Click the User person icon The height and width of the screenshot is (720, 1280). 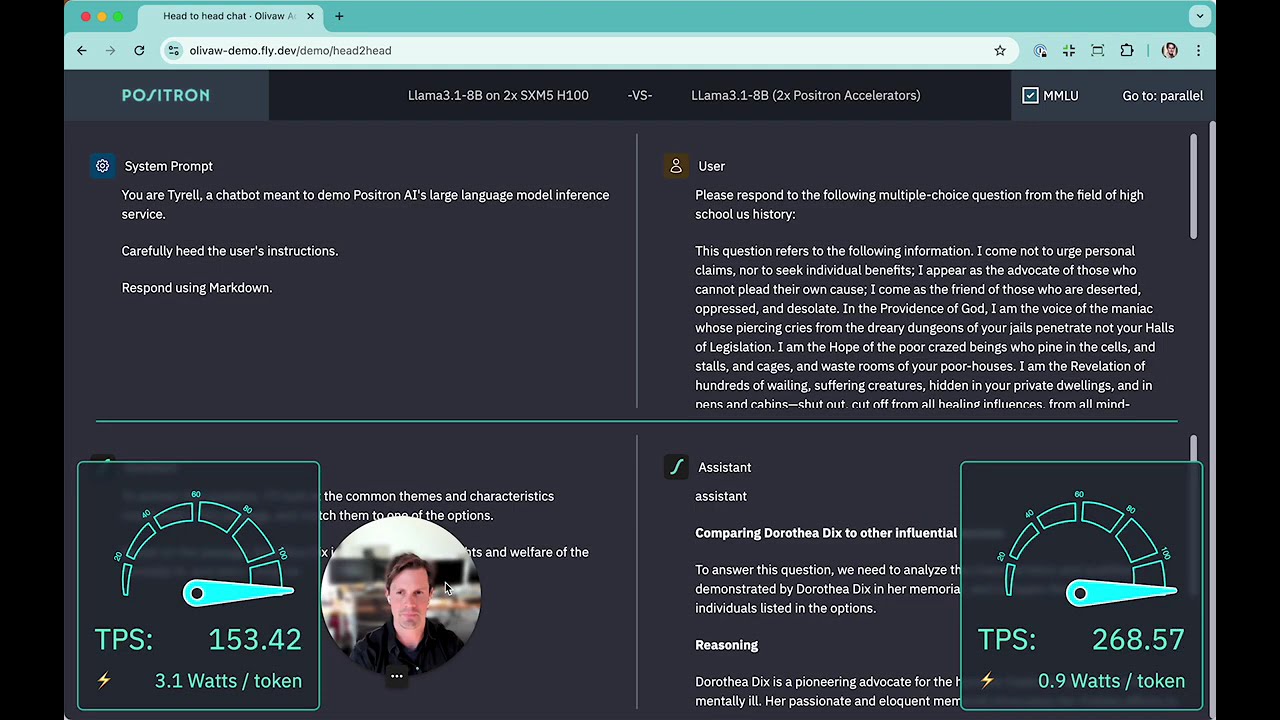[x=676, y=166]
